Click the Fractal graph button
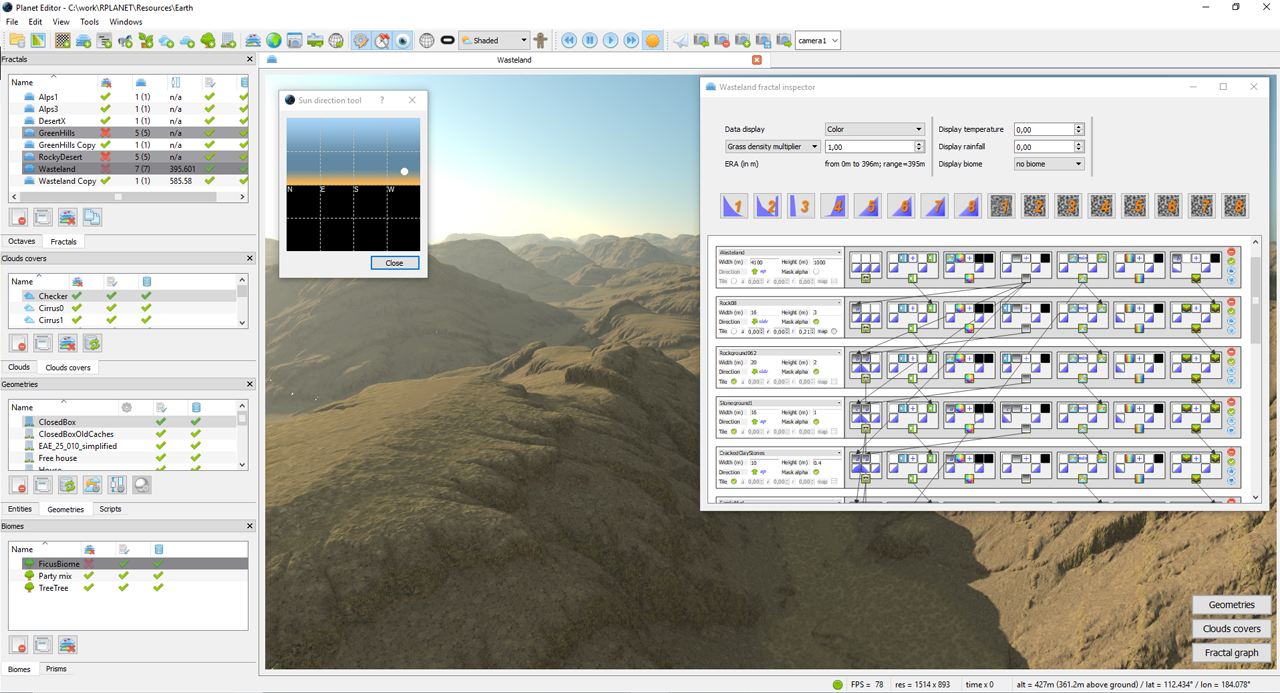The height and width of the screenshot is (693, 1280). (x=1231, y=652)
